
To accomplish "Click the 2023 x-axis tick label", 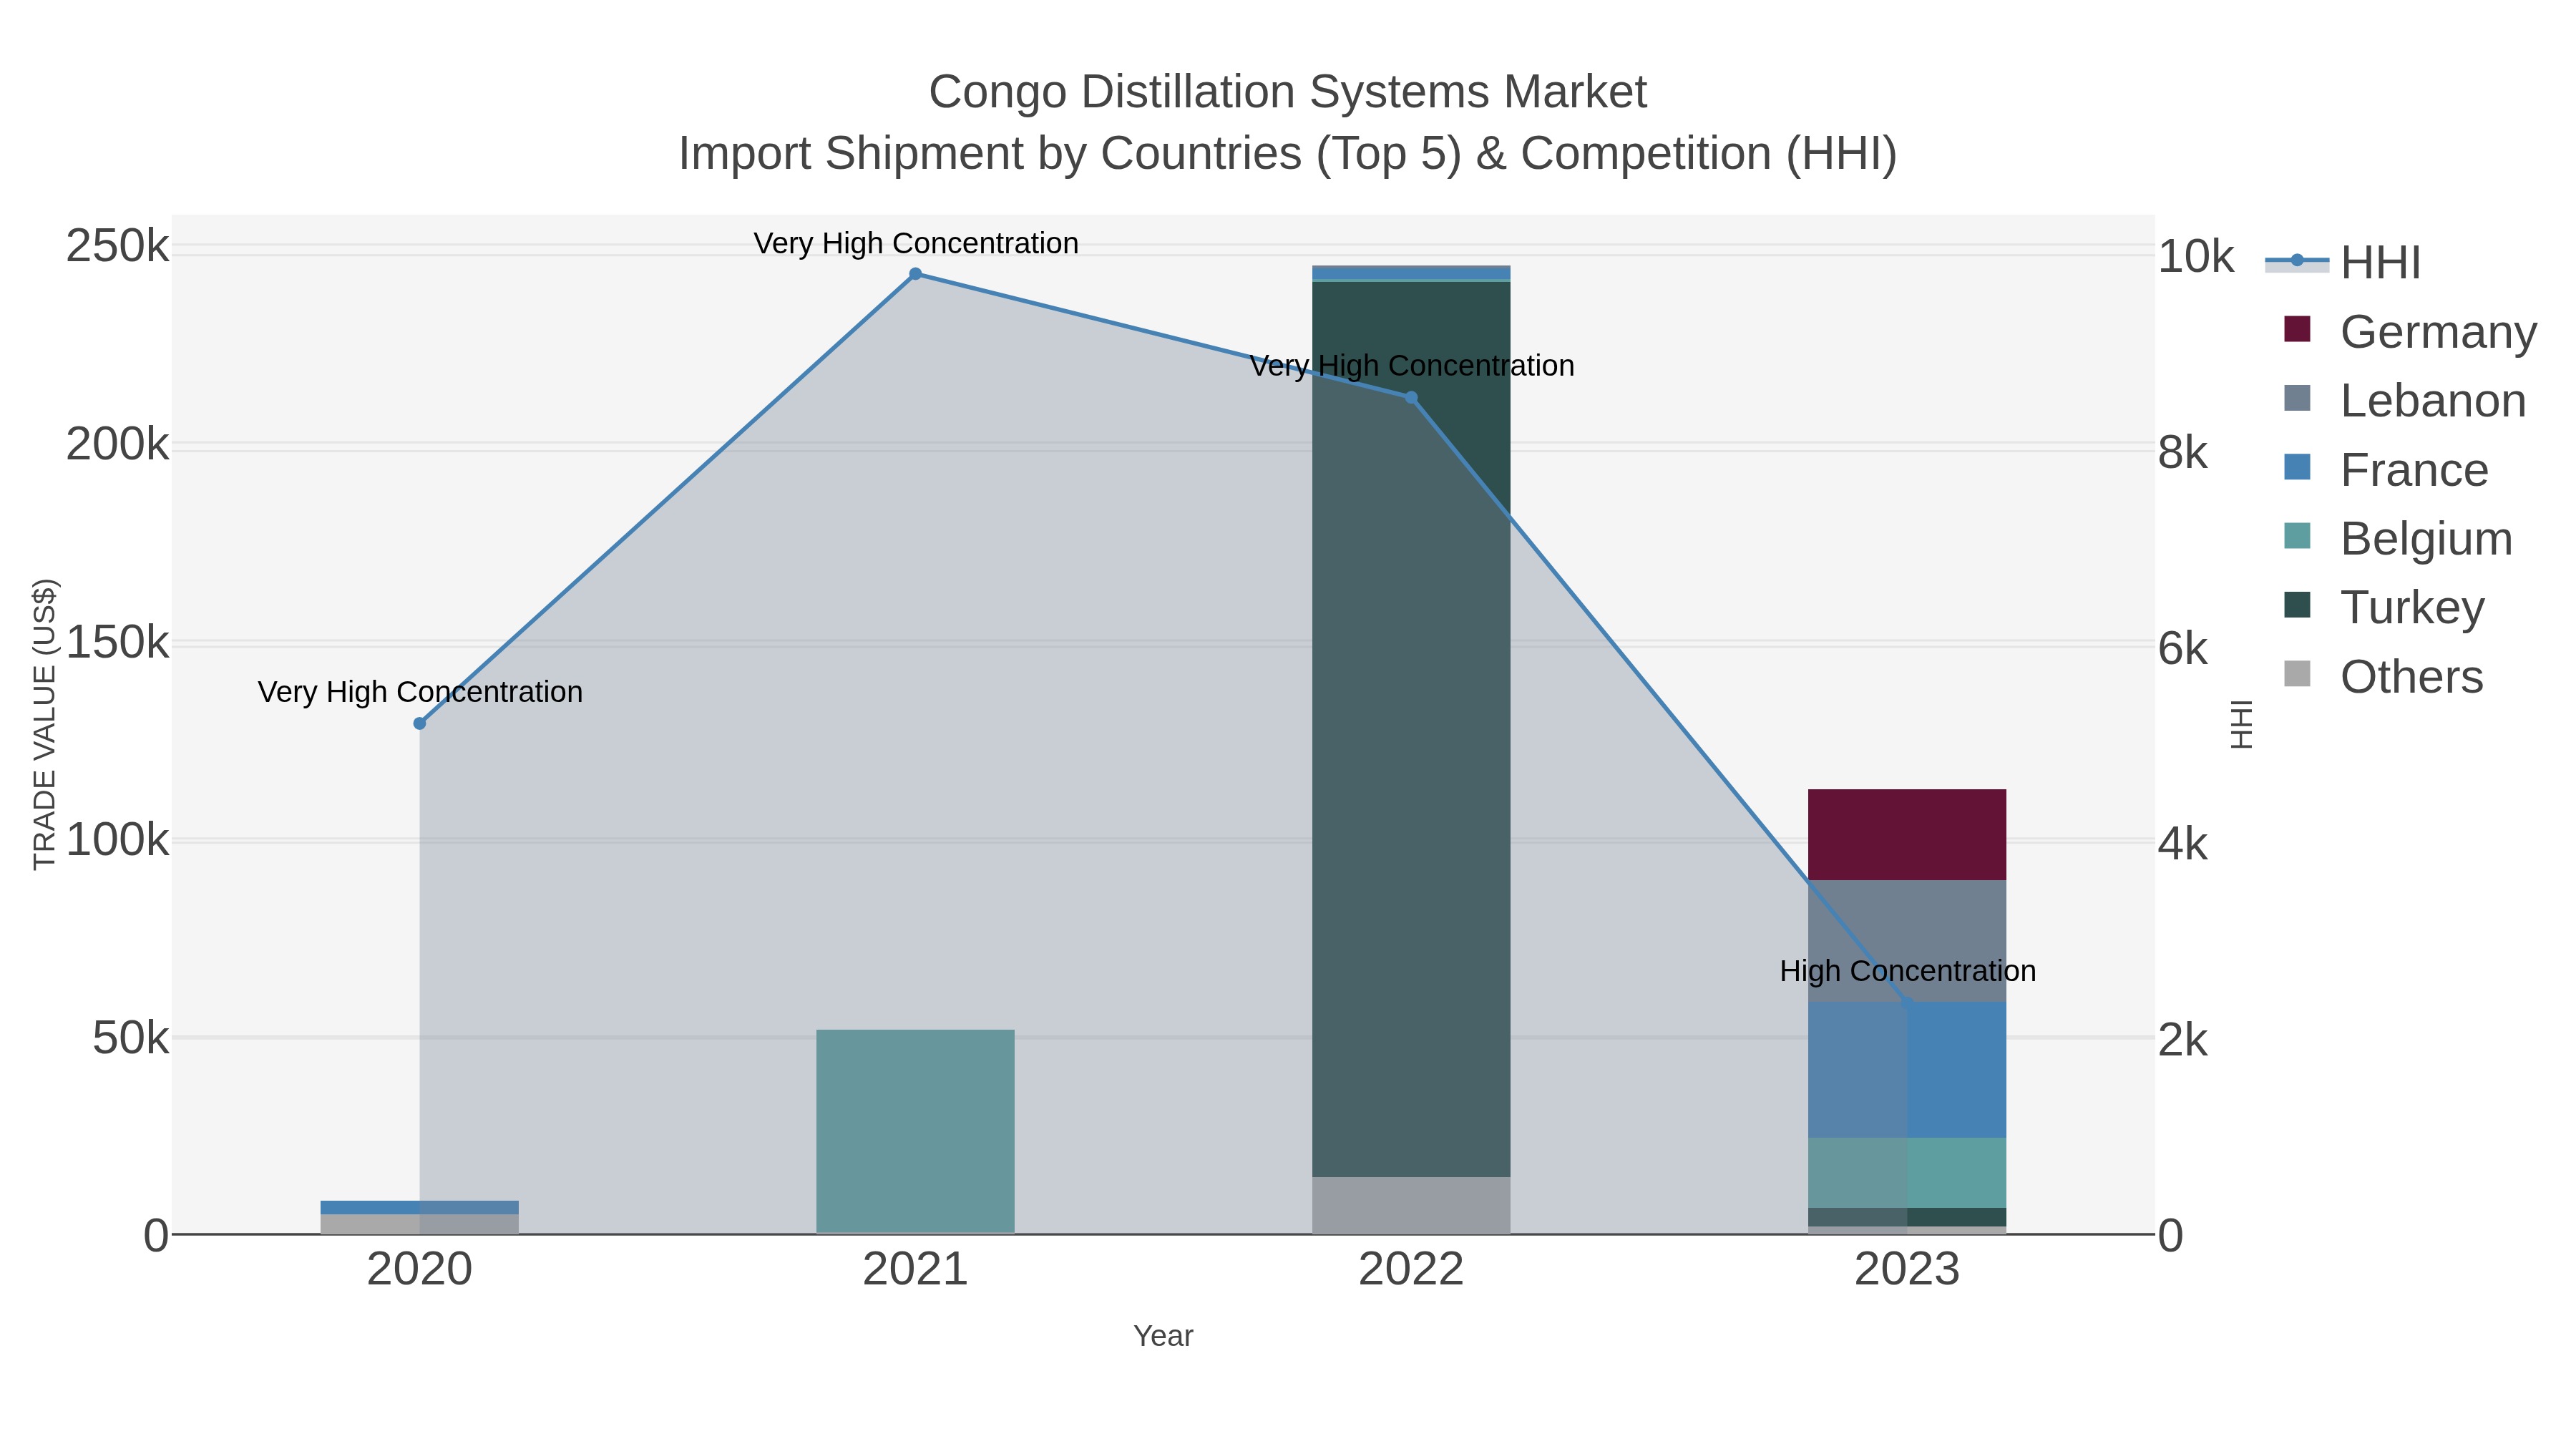I will pos(1907,1270).
